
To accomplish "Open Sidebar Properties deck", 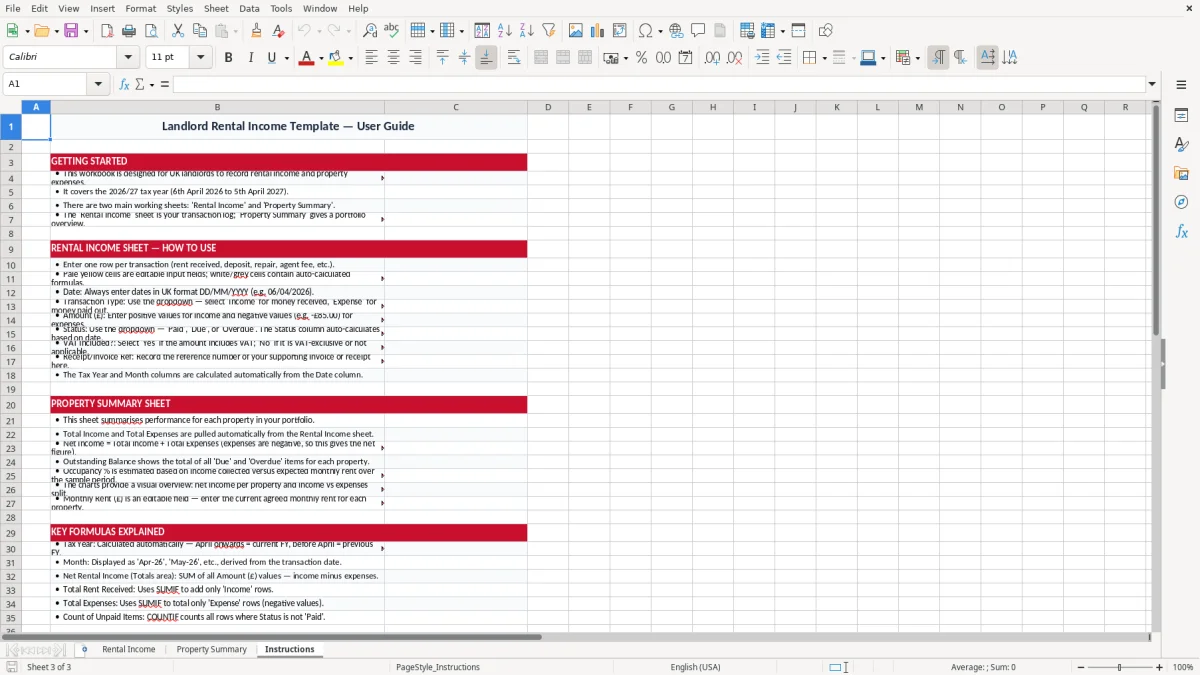I will [1181, 116].
